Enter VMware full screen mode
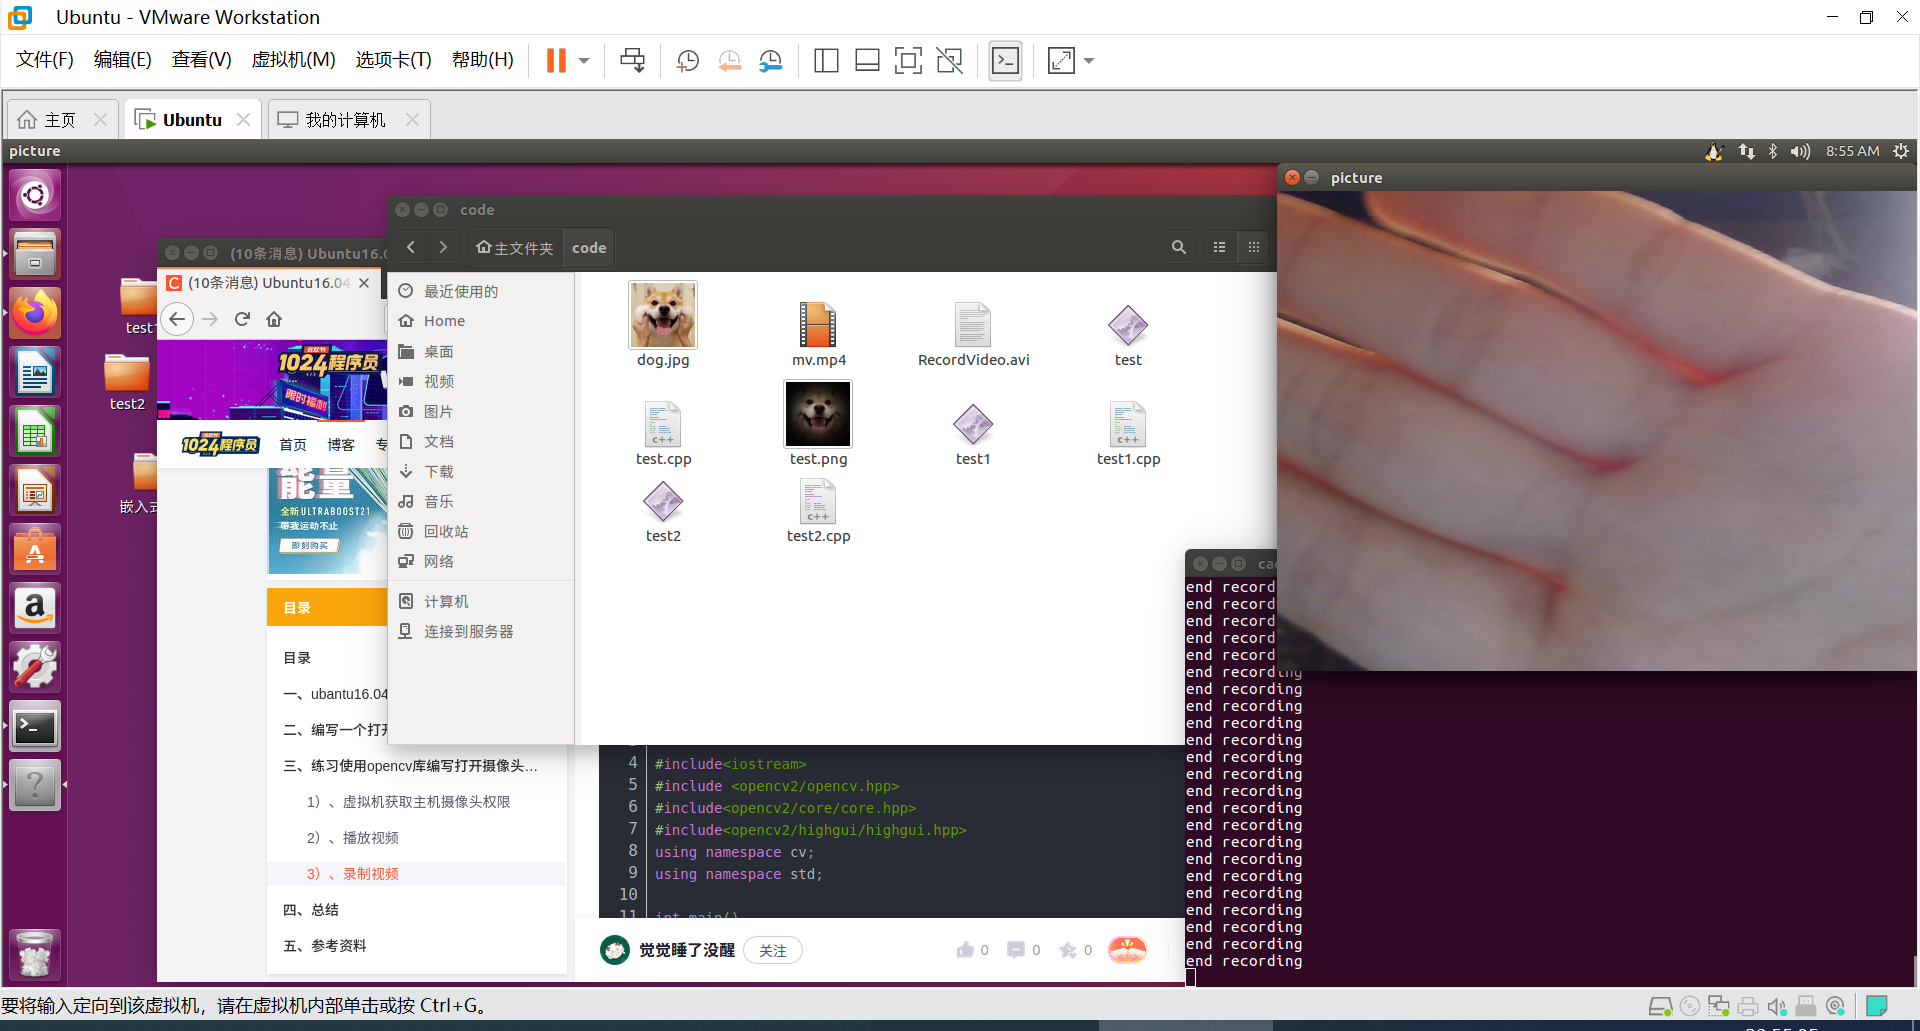Image resolution: width=1920 pixels, height=1031 pixels. click(908, 61)
